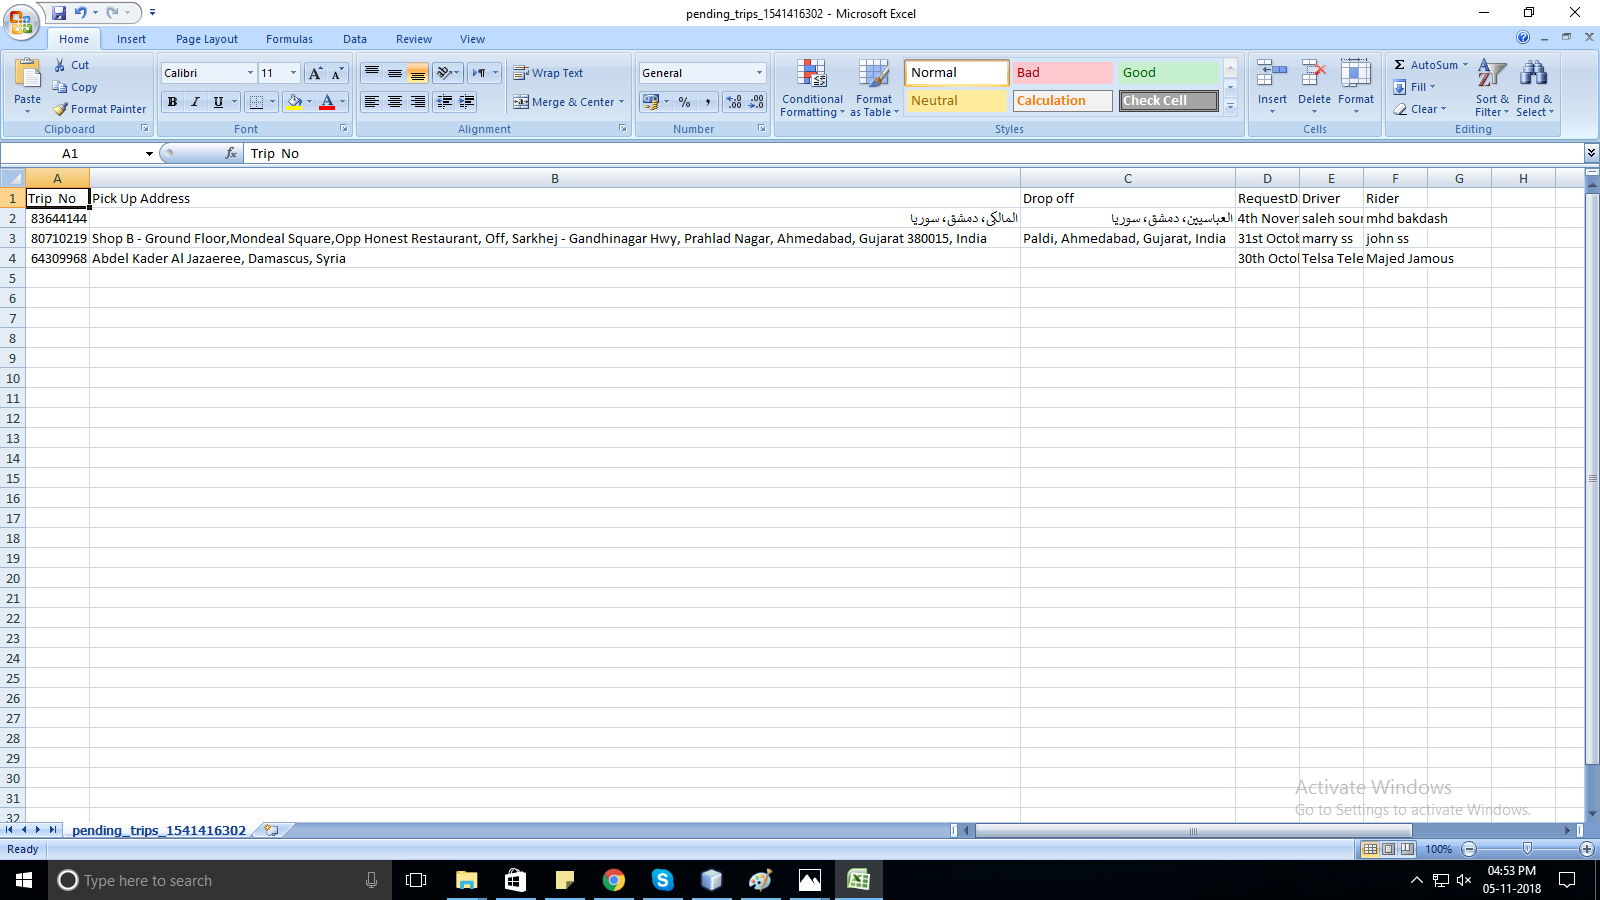
Task: Open the Find & Select binoculars
Action: point(1534,88)
